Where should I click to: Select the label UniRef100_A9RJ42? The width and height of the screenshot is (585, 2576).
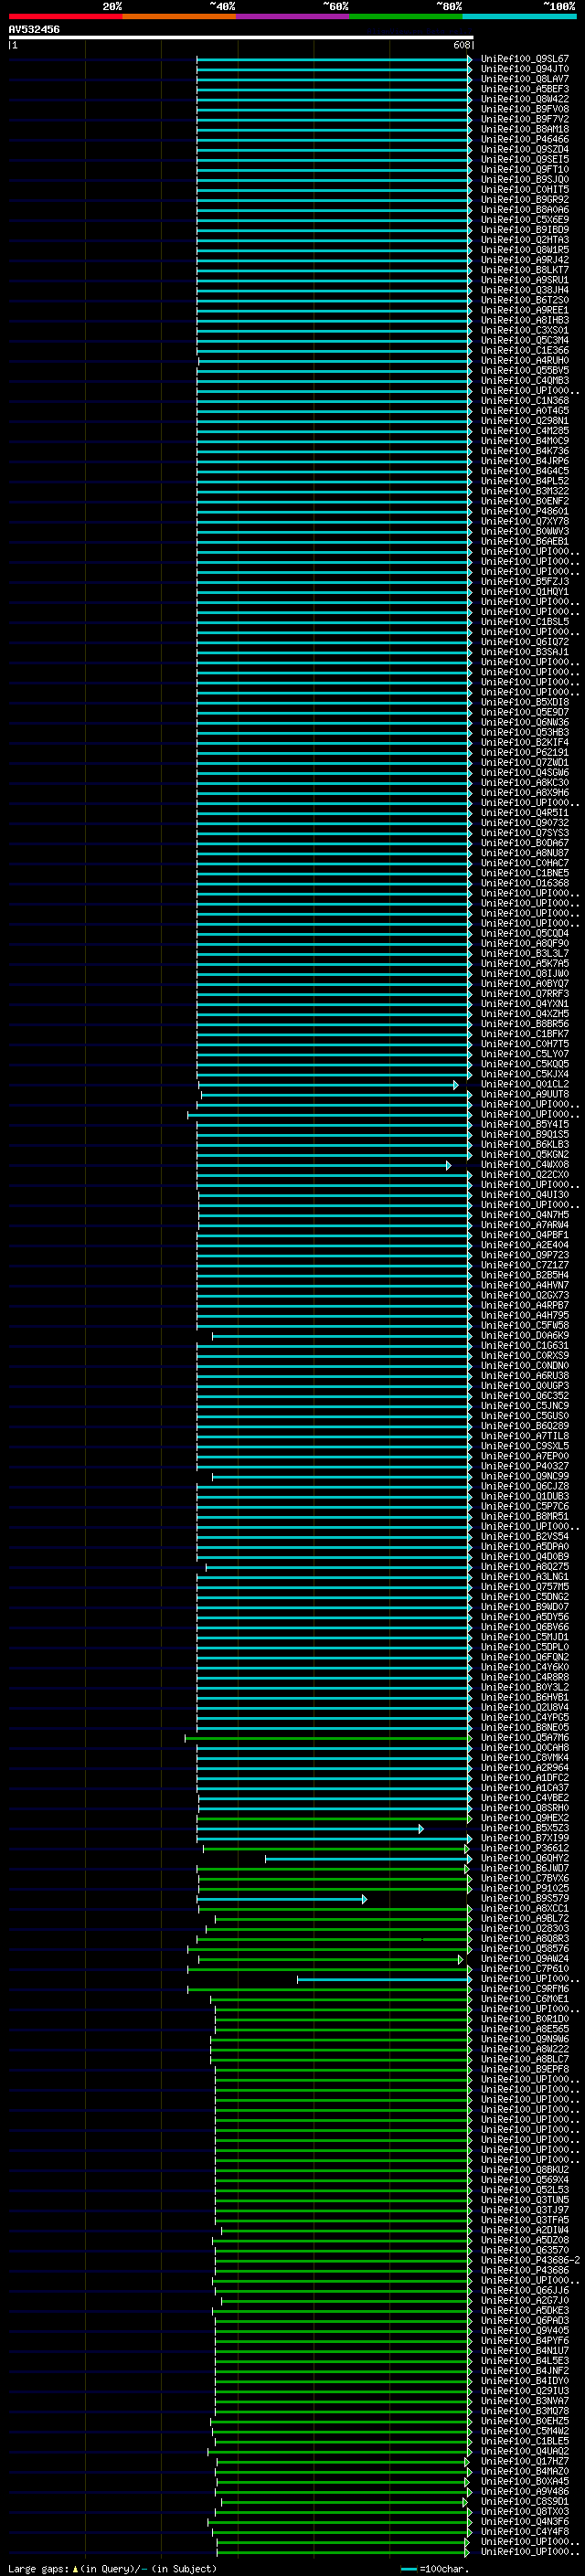tap(525, 260)
